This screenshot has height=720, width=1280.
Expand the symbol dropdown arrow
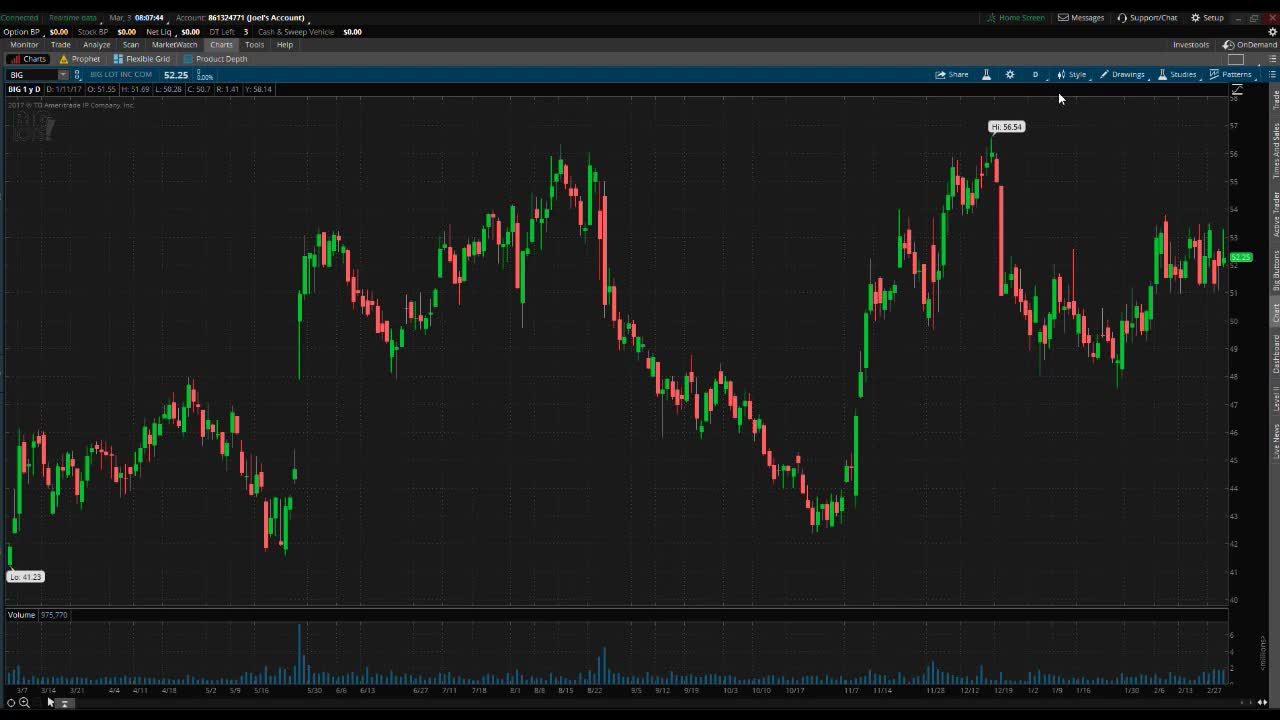(x=63, y=75)
